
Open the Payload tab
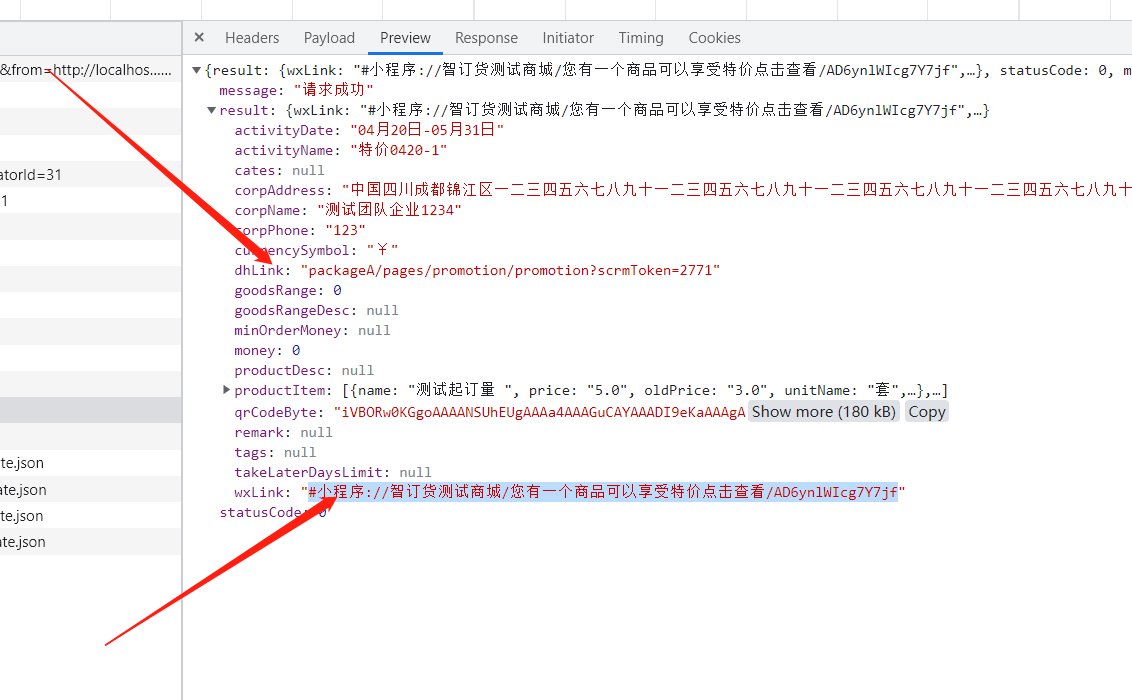[x=329, y=38]
